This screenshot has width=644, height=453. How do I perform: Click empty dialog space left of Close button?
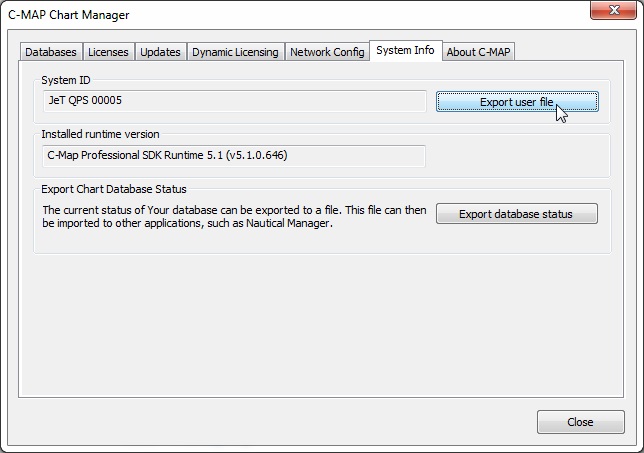[270, 422]
